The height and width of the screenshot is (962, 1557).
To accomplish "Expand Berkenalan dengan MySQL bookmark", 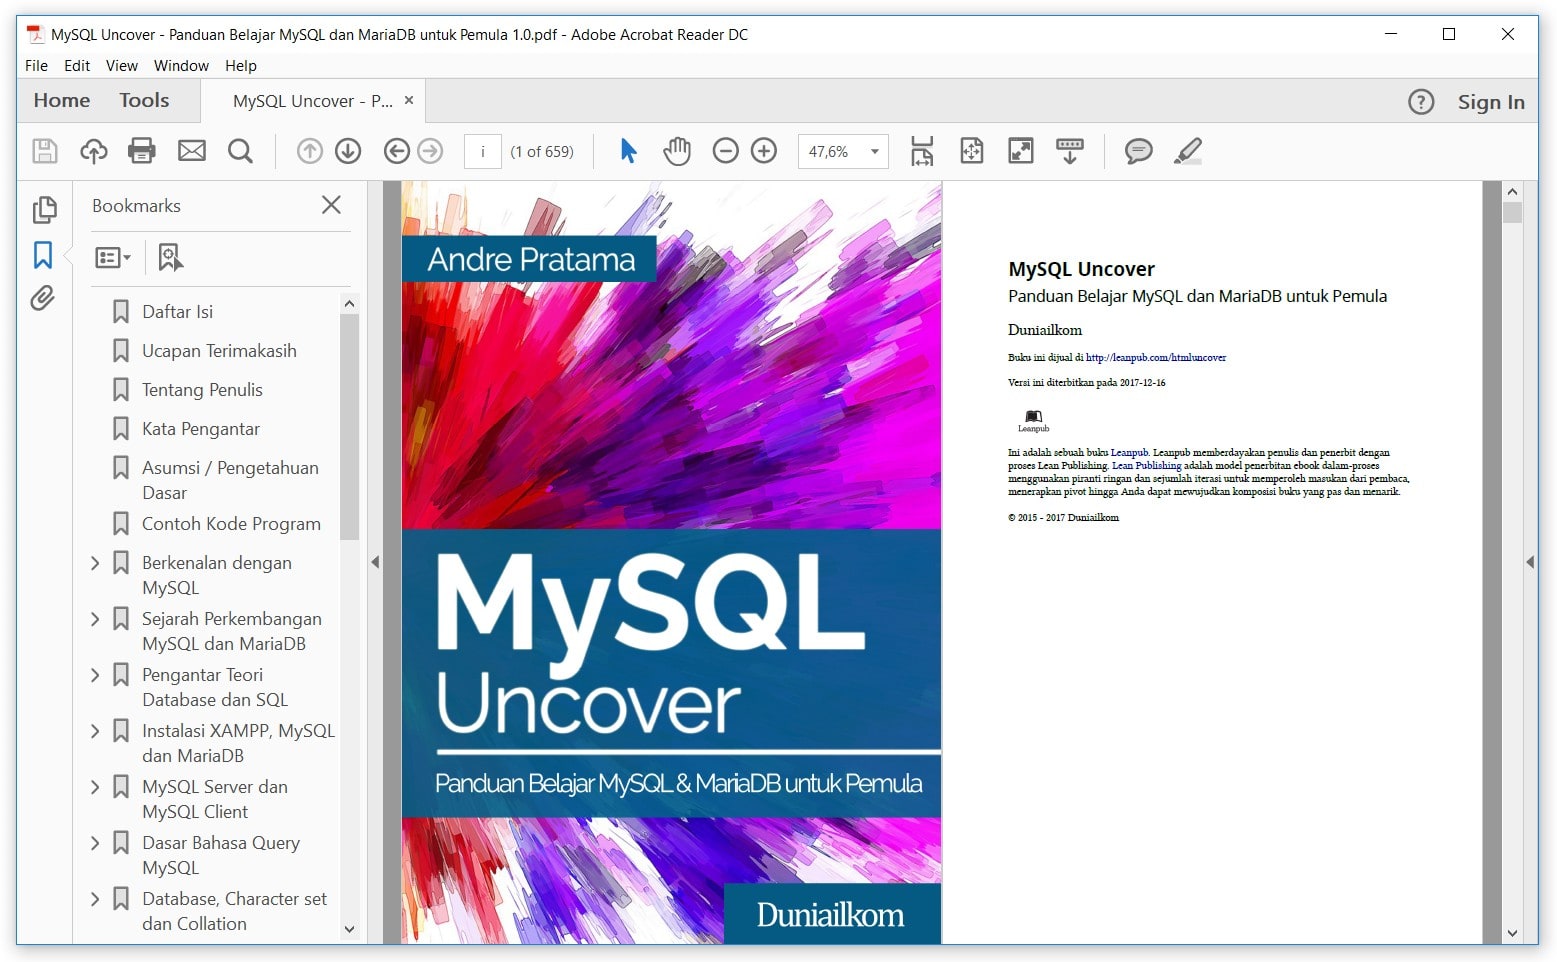I will click(95, 563).
